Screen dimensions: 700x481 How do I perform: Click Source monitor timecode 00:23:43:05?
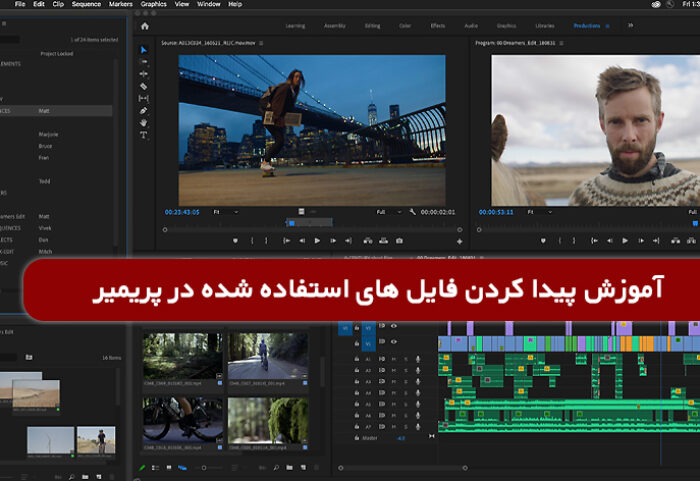[182, 212]
